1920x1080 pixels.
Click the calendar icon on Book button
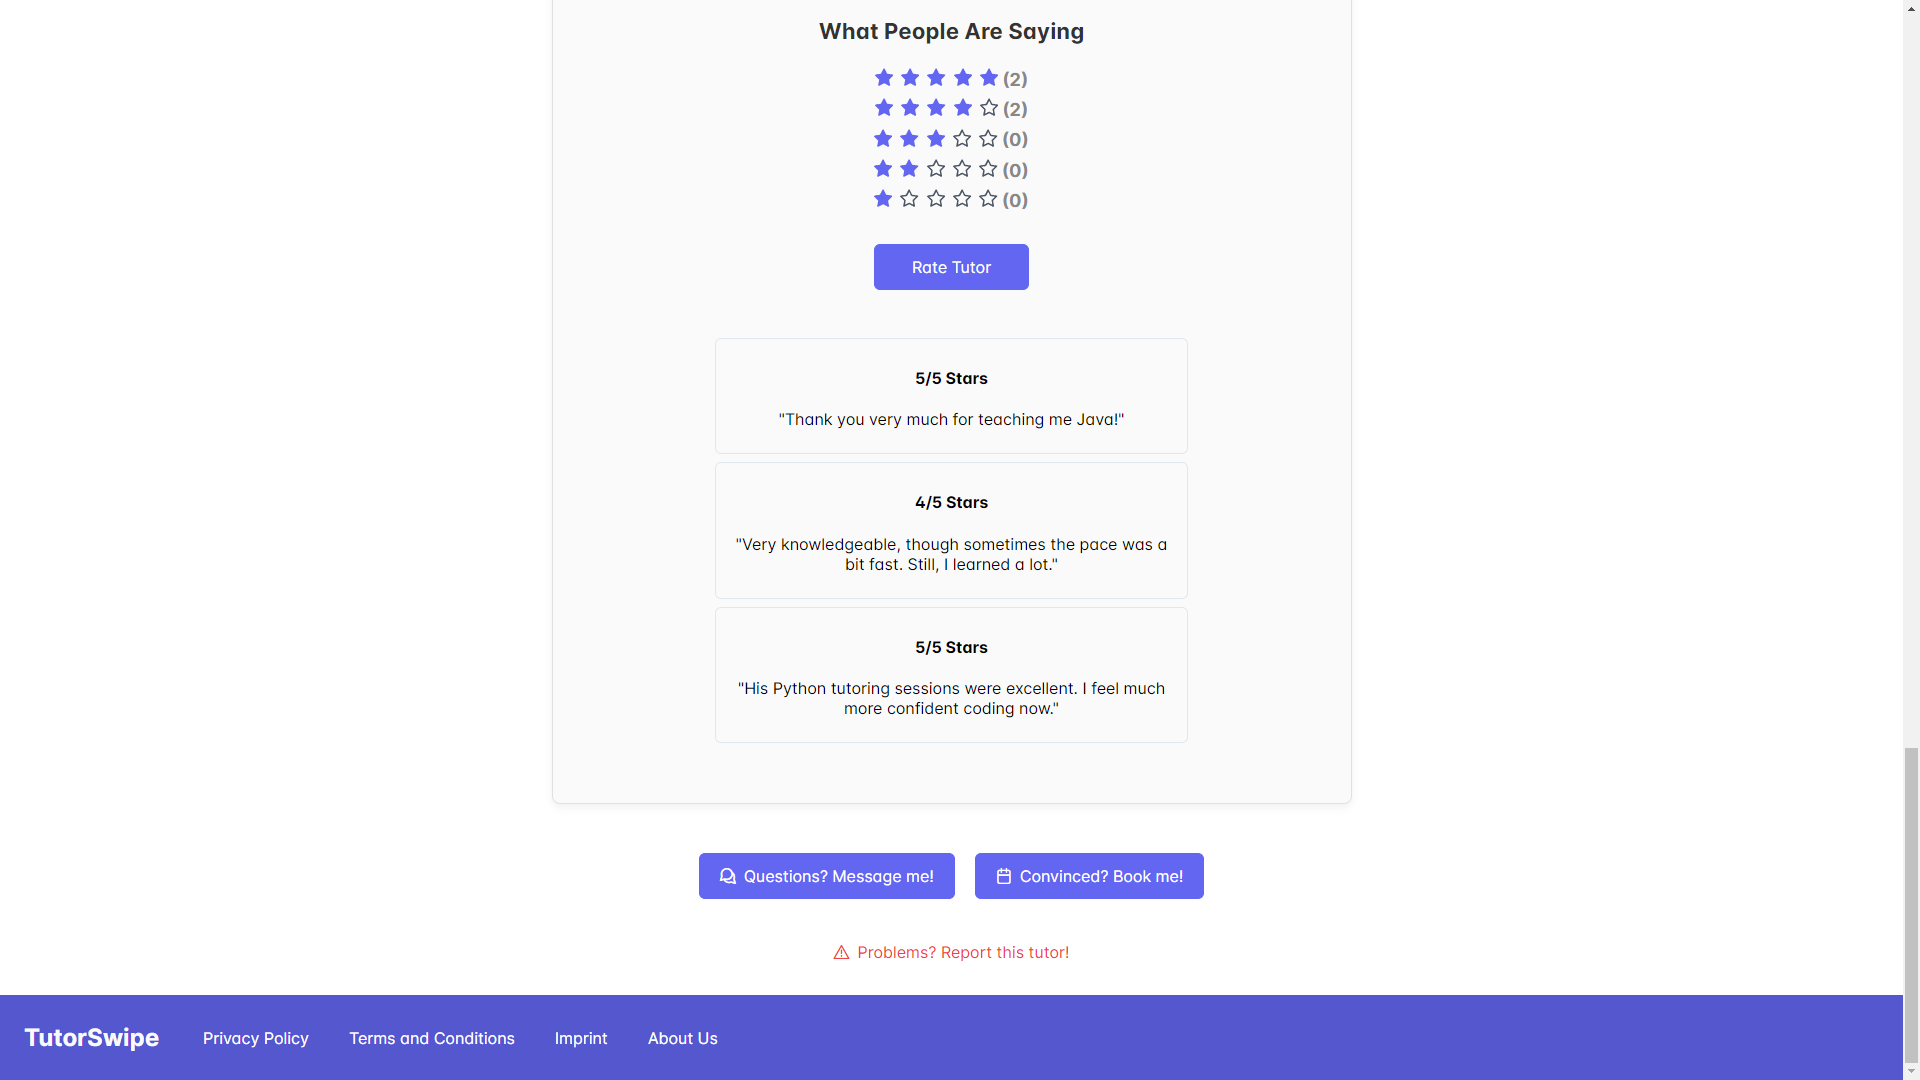(1004, 876)
